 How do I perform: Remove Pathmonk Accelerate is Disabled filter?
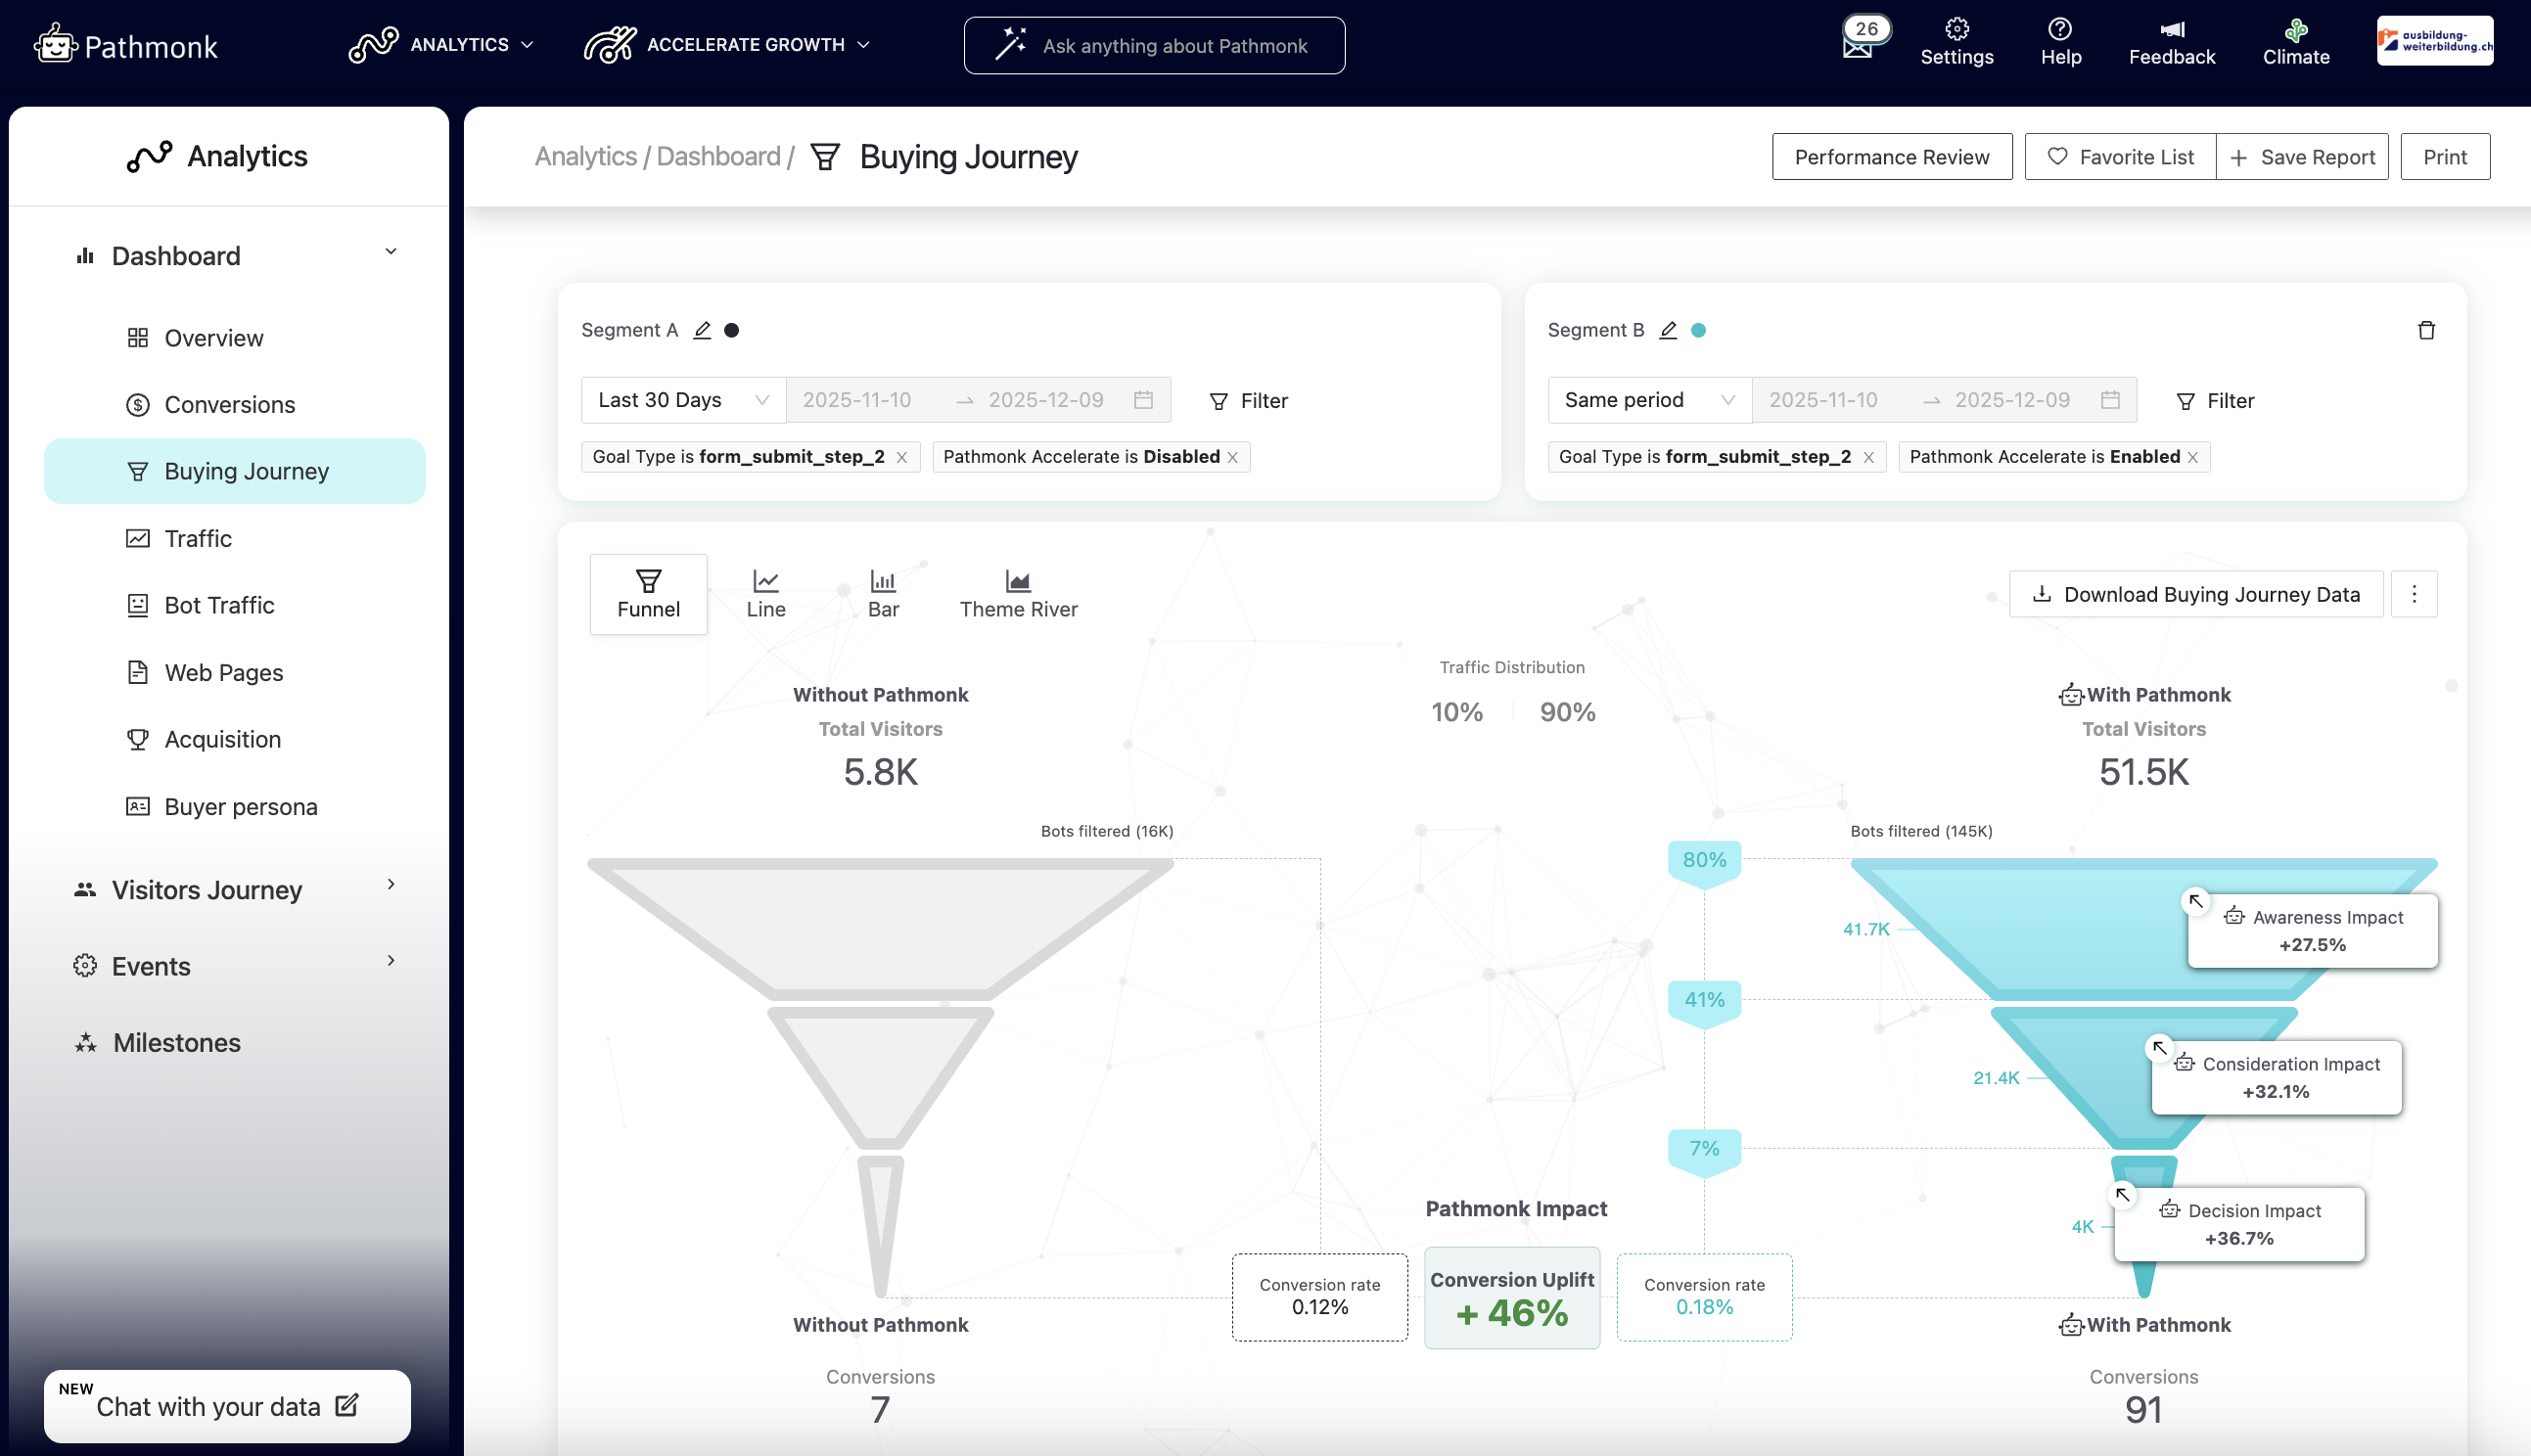coord(1233,457)
